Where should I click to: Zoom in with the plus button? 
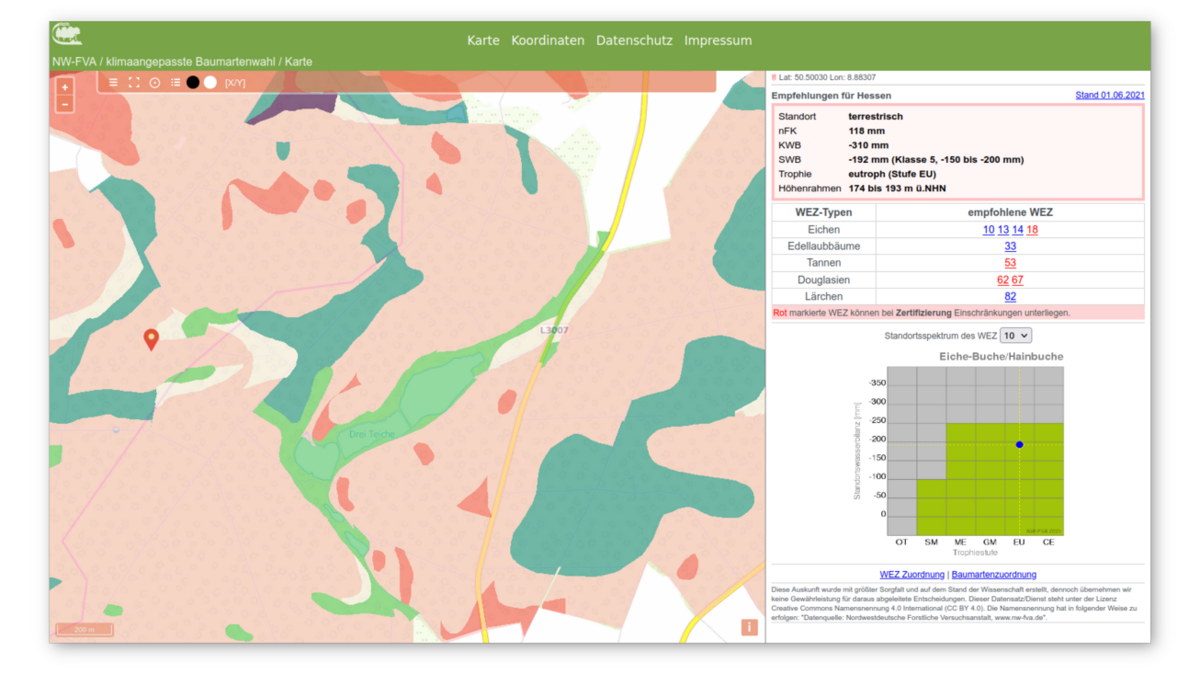(65, 88)
